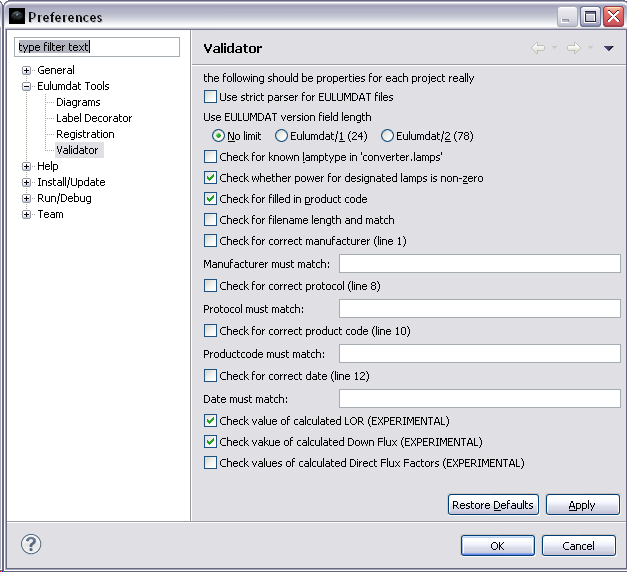Enable Check for correct protocol (line 8)
This screenshot has width=627, height=572.
click(210, 286)
